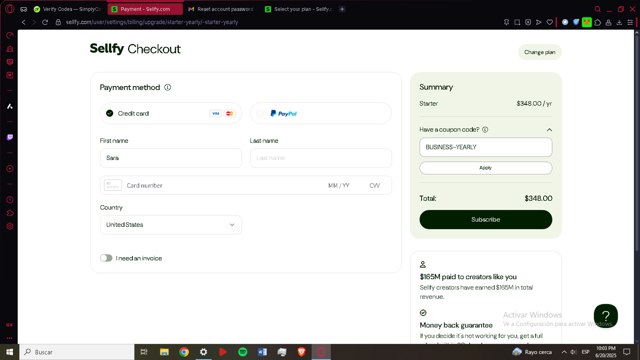Toggle the "I need an invoice" switch
Screen dimensions: 640x360
pos(106,258)
